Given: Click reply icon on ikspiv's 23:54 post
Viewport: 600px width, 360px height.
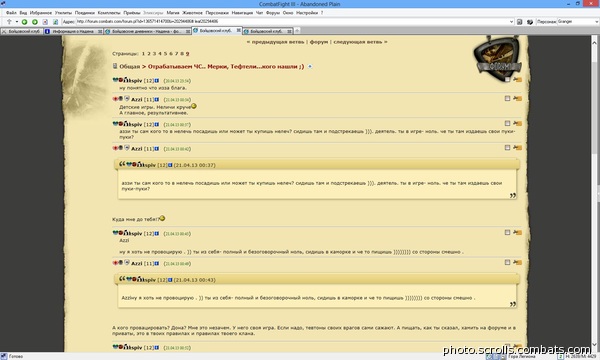Looking at the screenshot, I should coord(517,80).
